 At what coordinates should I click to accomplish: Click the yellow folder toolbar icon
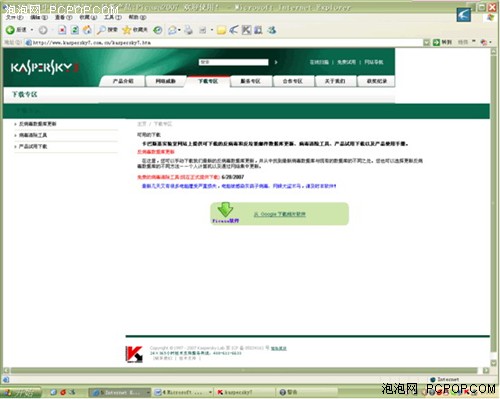221,30
